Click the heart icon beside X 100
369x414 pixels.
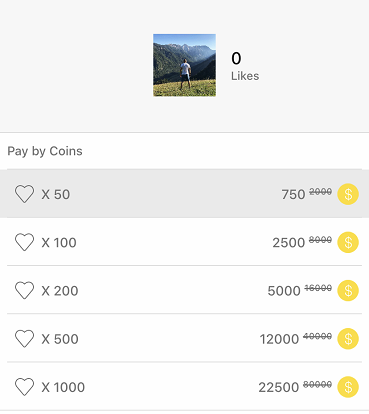tap(24, 242)
